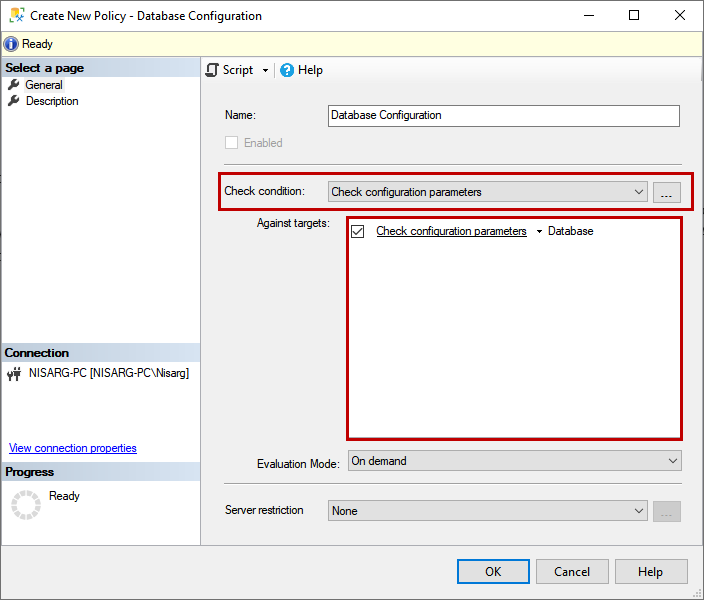
Task: Click the Script toolbar icon
Action: 212,70
